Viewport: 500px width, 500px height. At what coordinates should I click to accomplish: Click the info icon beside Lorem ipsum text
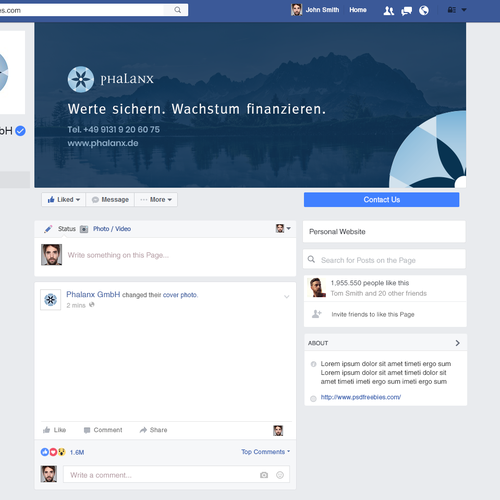click(x=313, y=364)
